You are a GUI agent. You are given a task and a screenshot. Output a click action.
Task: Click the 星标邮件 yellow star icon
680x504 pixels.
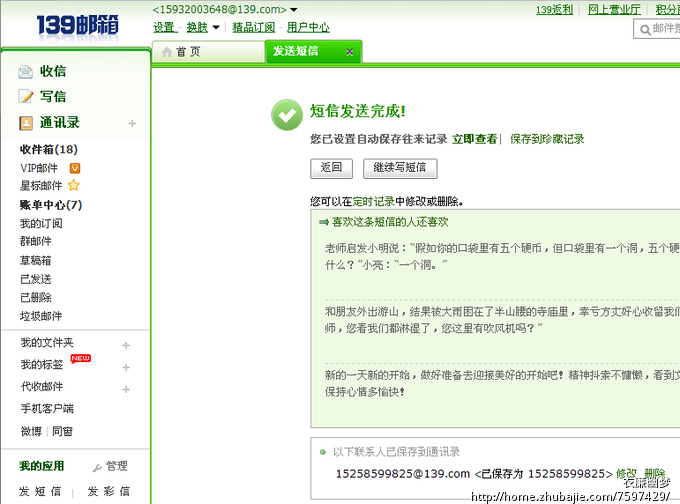coord(74,185)
